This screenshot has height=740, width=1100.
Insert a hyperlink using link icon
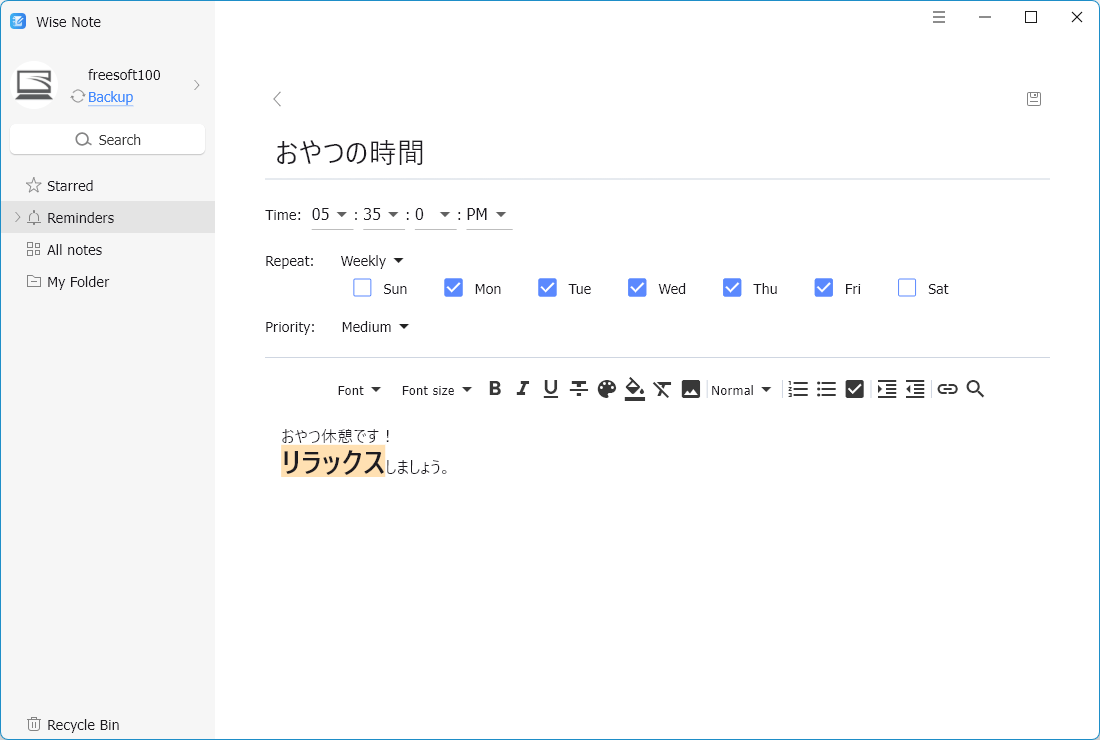[x=947, y=389]
